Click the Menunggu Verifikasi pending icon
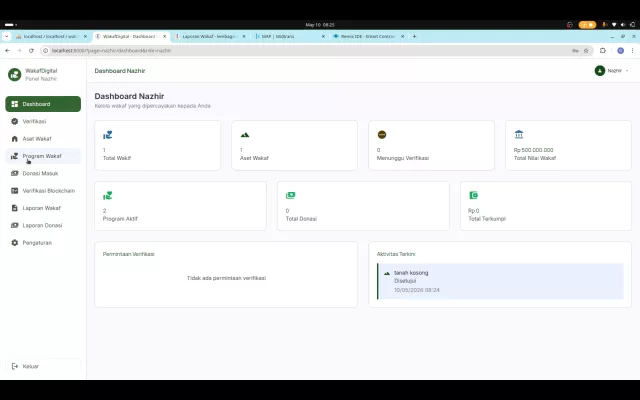640x400 pixels. point(382,134)
